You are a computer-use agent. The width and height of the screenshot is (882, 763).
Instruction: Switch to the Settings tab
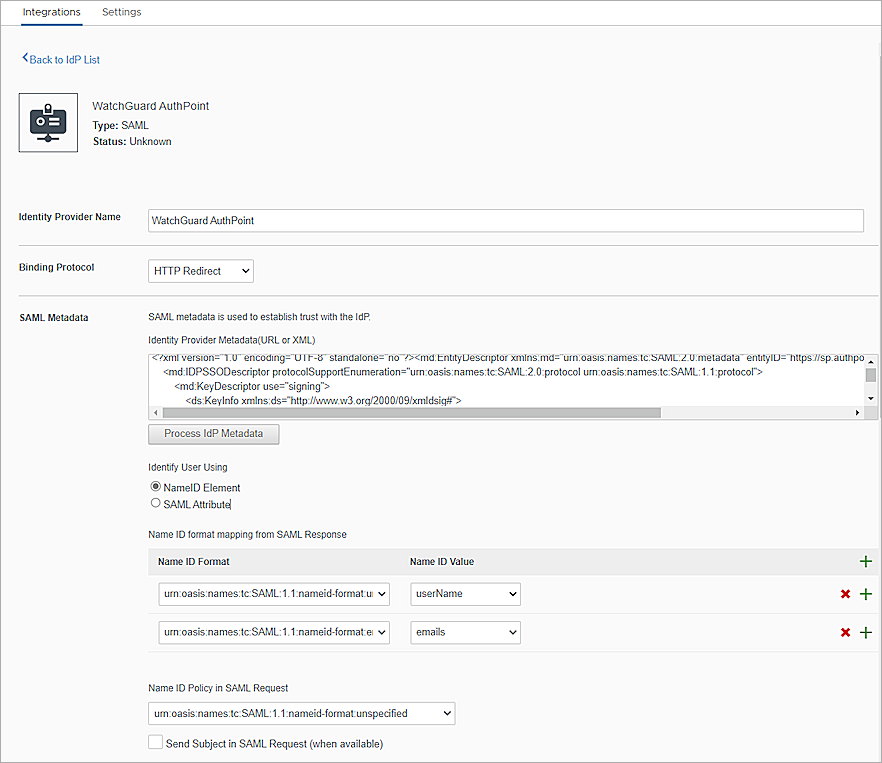pos(121,12)
